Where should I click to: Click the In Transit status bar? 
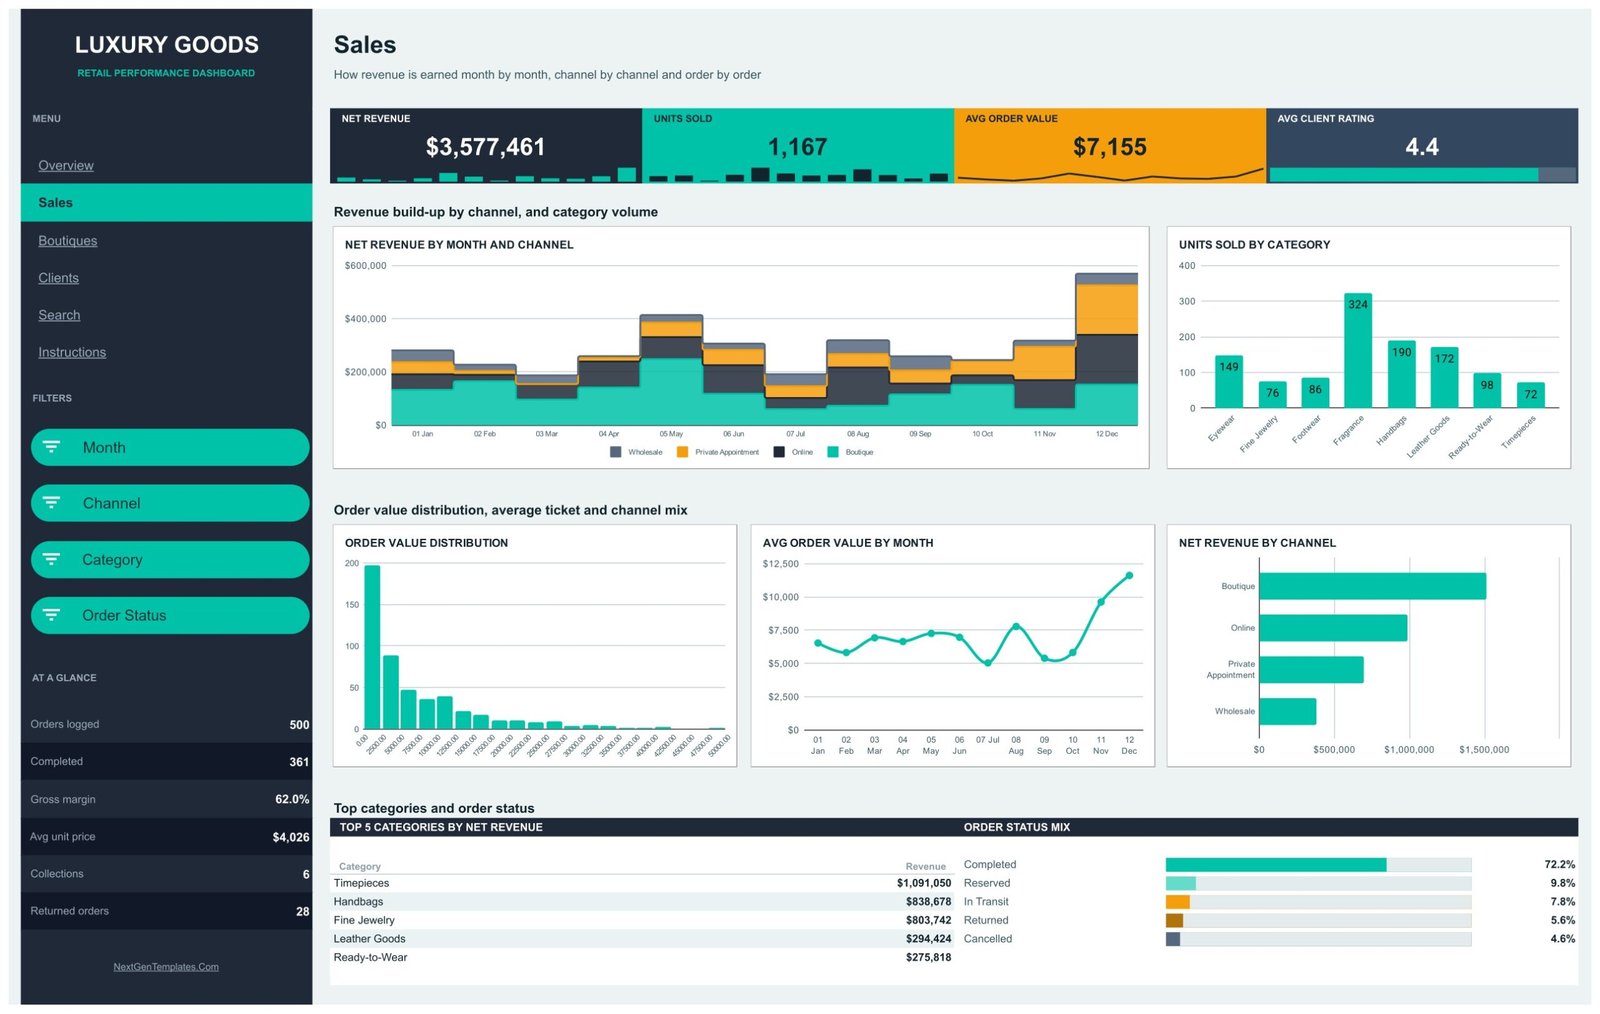tap(1318, 902)
